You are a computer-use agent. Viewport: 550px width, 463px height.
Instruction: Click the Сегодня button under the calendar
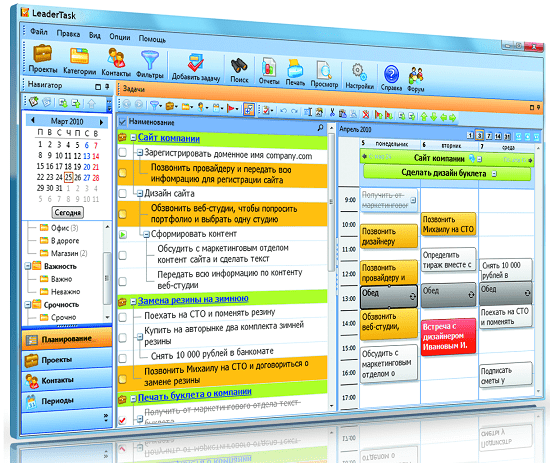click(68, 213)
